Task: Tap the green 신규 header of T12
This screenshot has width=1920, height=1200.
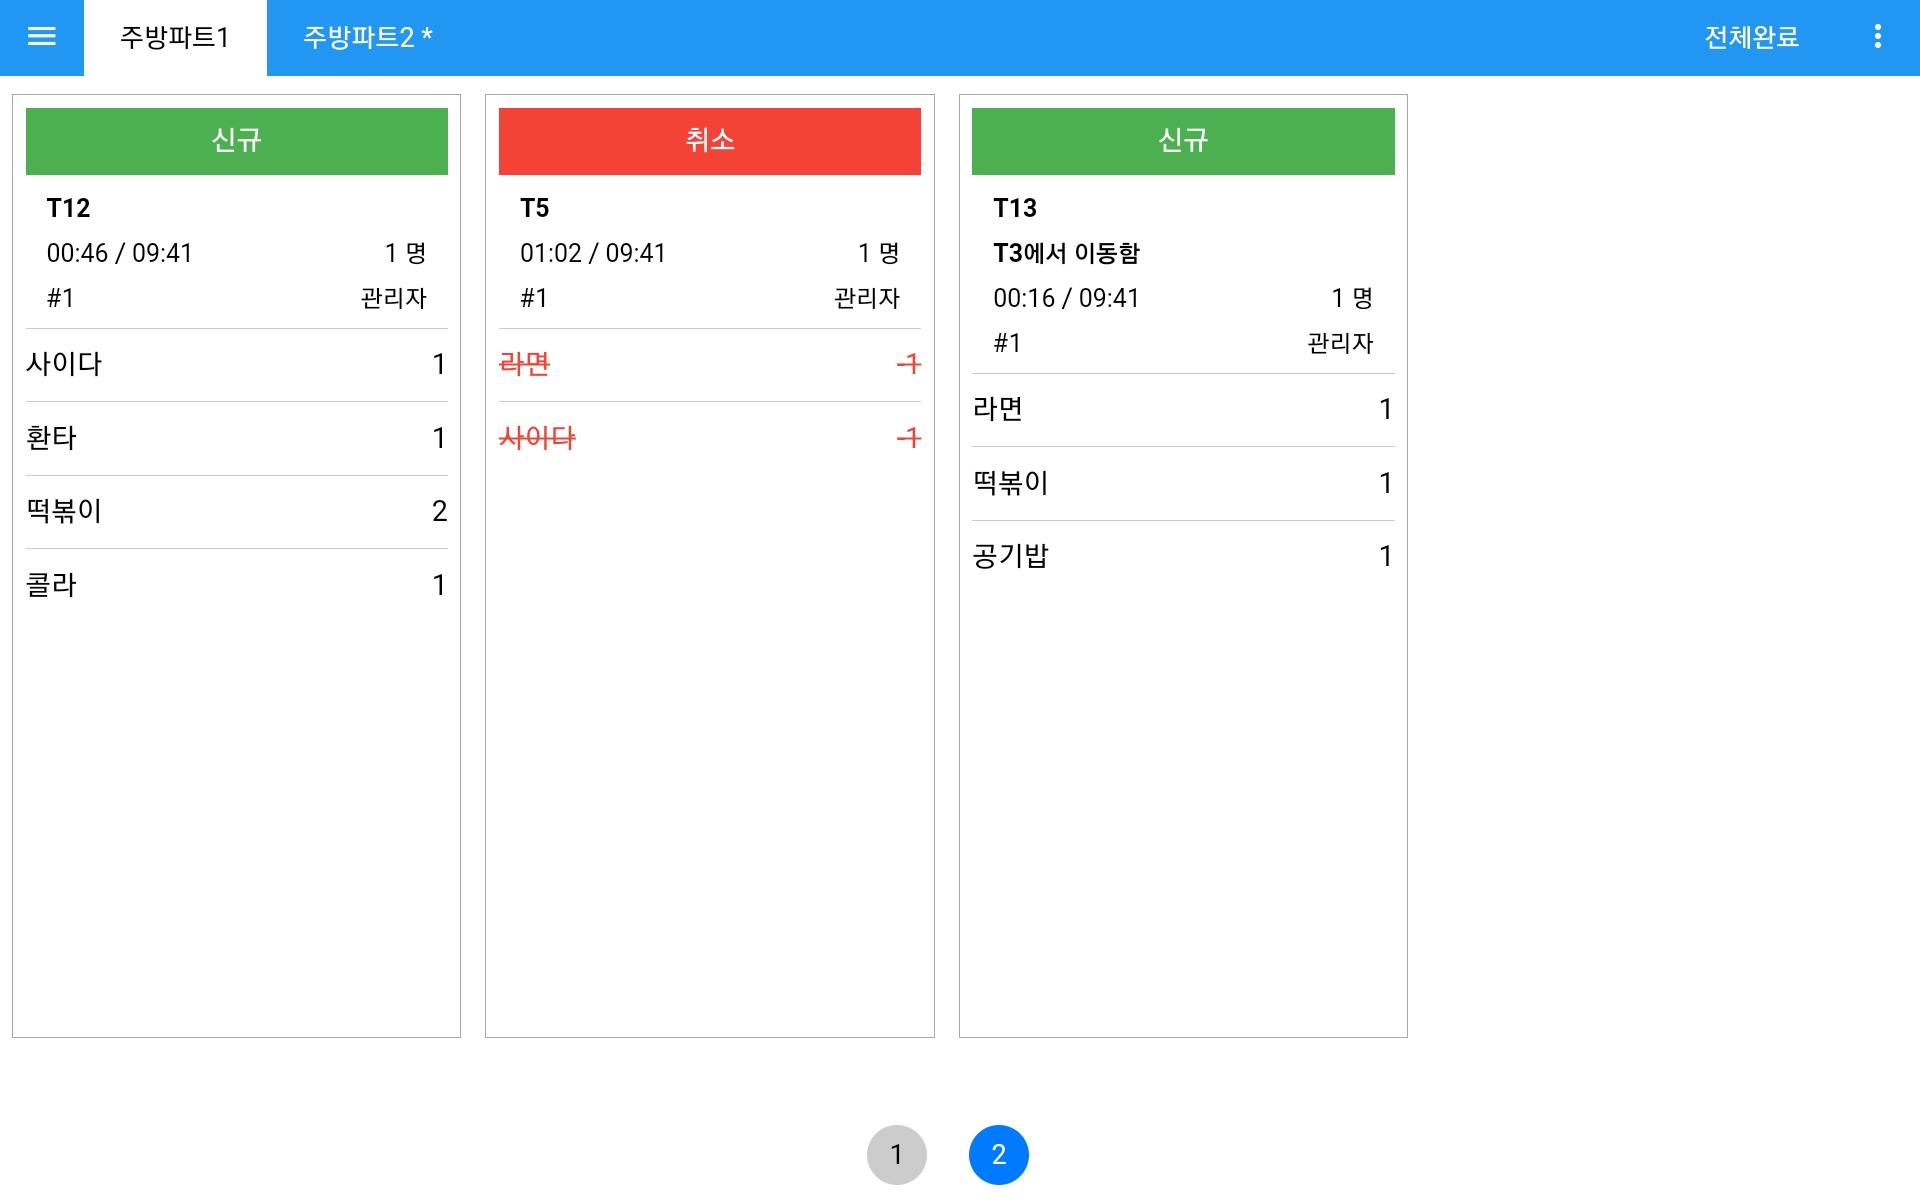Action: point(237,141)
